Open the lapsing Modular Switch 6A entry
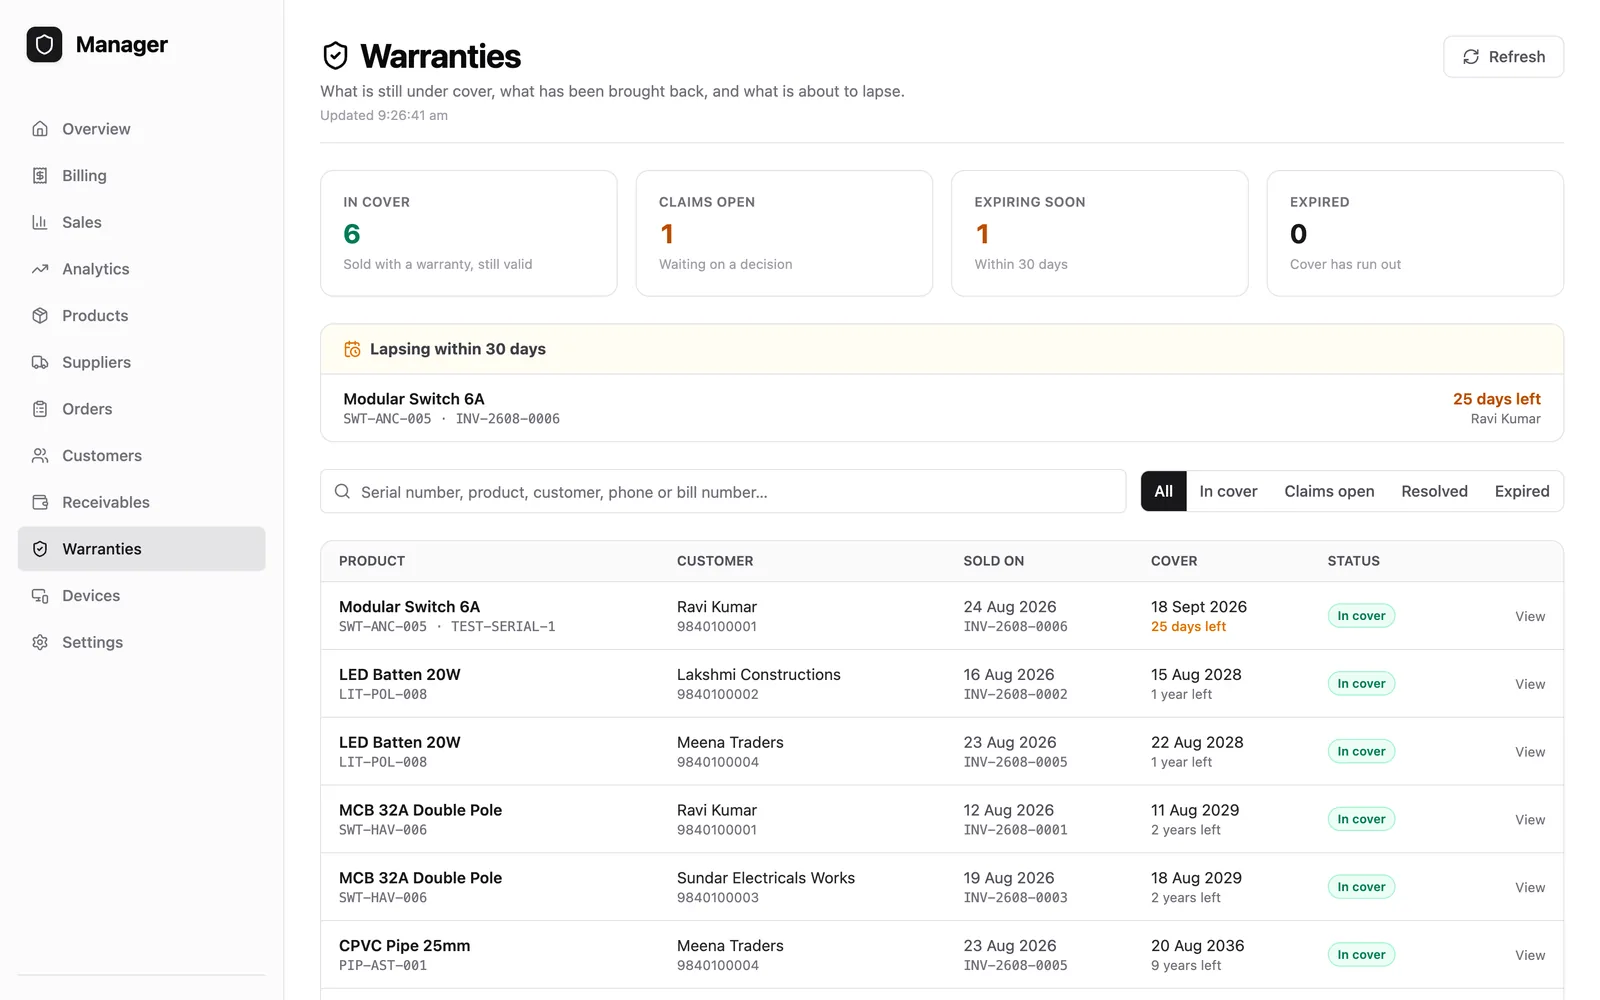The image size is (1600, 1000). tap(942, 408)
